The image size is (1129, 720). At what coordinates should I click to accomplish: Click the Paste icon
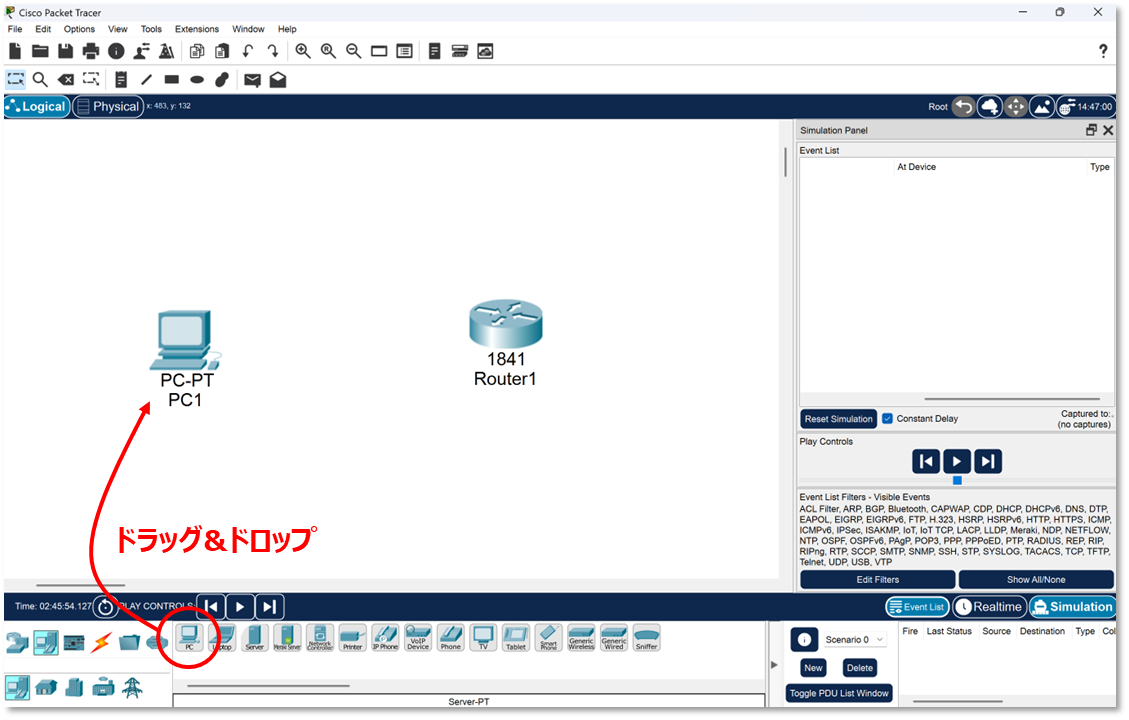click(x=222, y=51)
